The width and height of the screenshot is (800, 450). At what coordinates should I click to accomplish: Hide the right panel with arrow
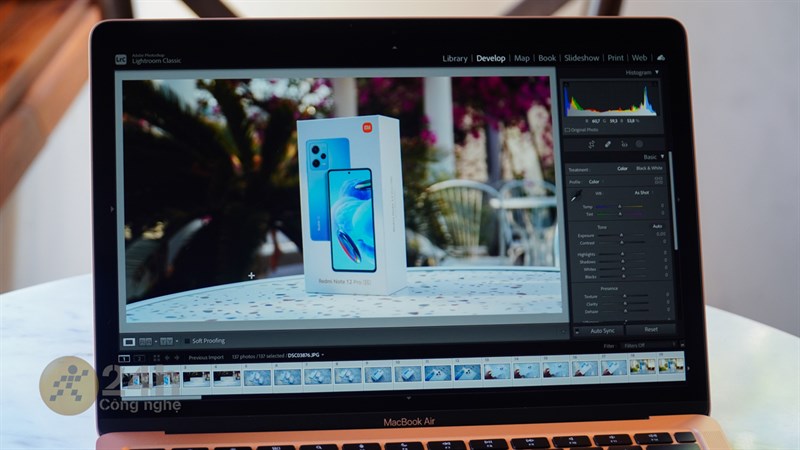[678, 200]
